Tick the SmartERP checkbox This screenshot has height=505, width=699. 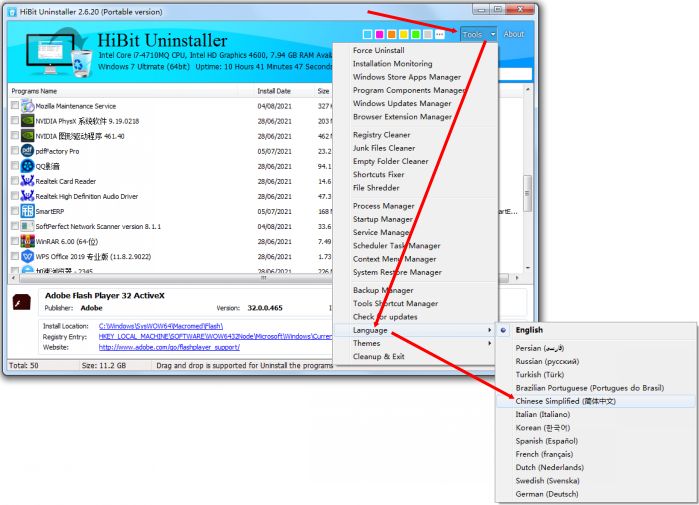pyautogui.click(x=15, y=210)
